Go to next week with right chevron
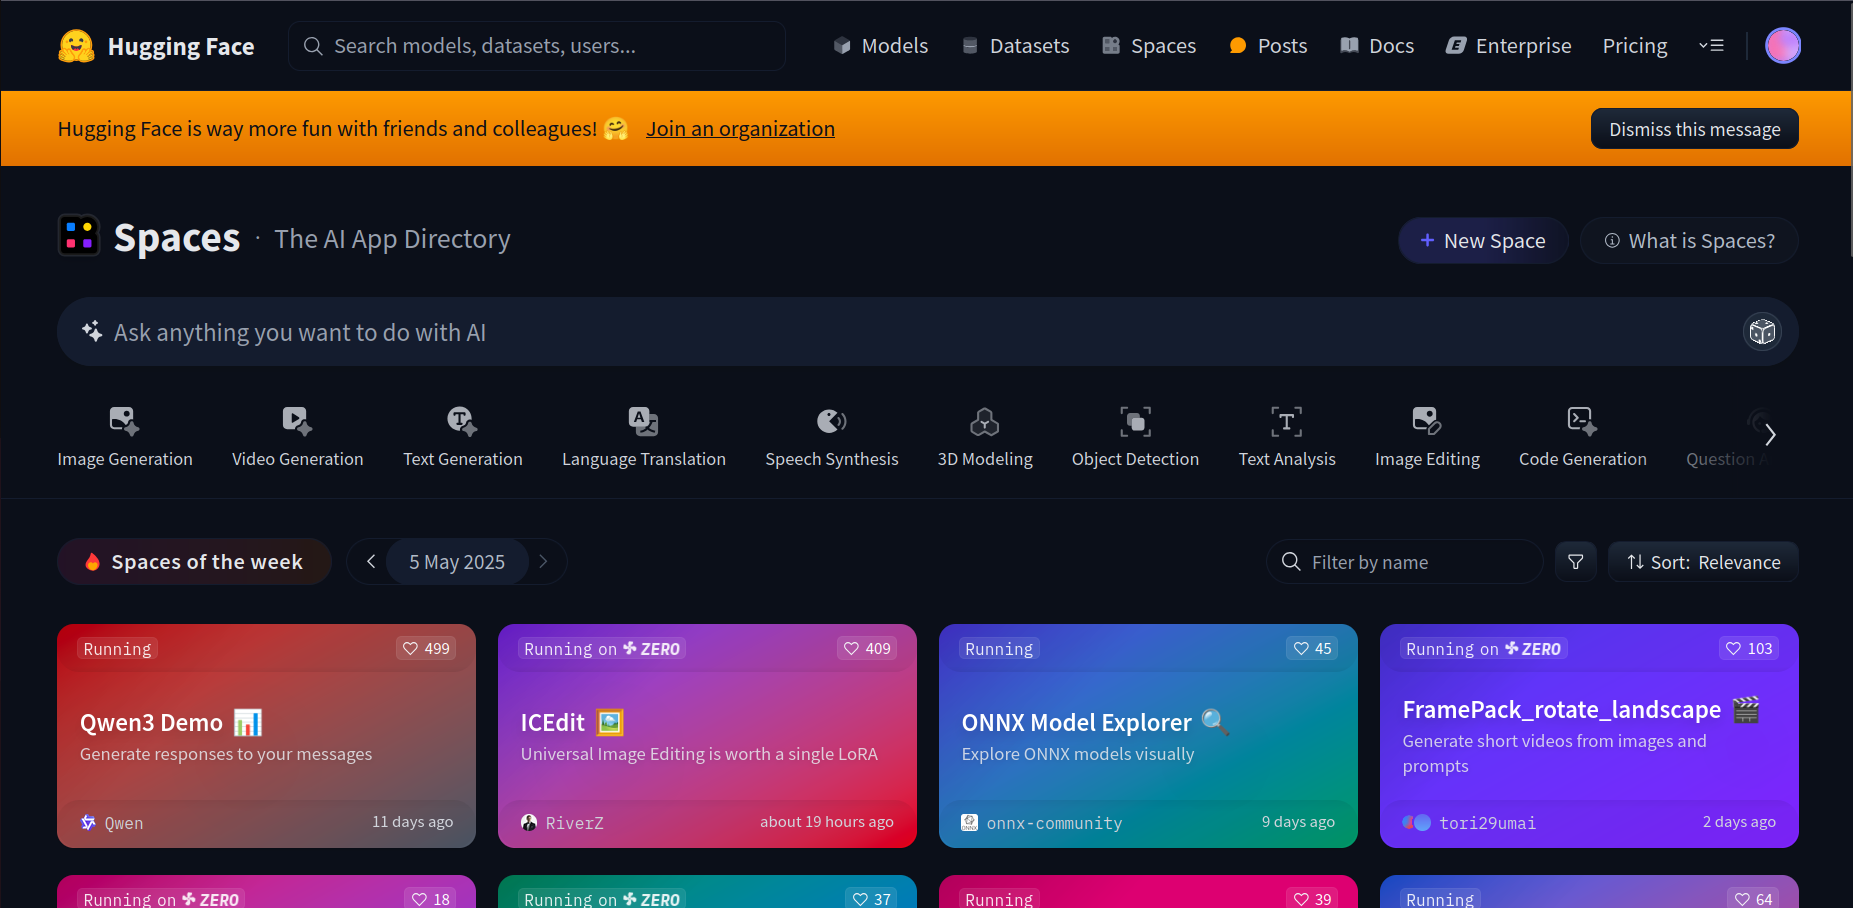 tap(543, 561)
